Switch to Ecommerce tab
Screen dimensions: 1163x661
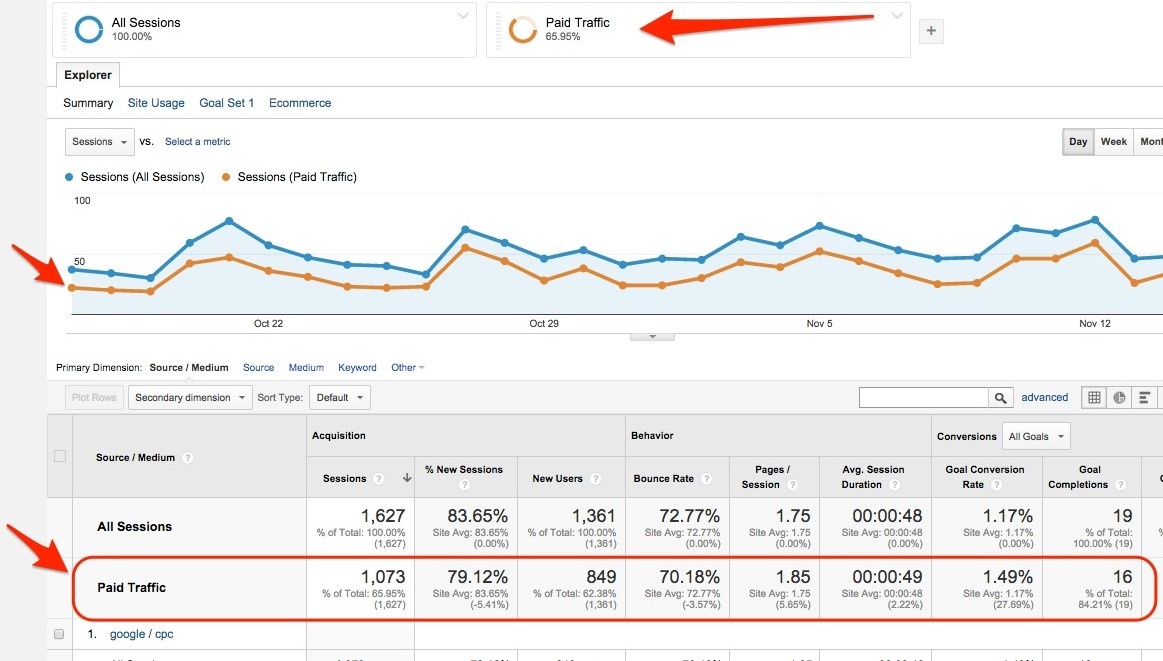click(x=300, y=103)
